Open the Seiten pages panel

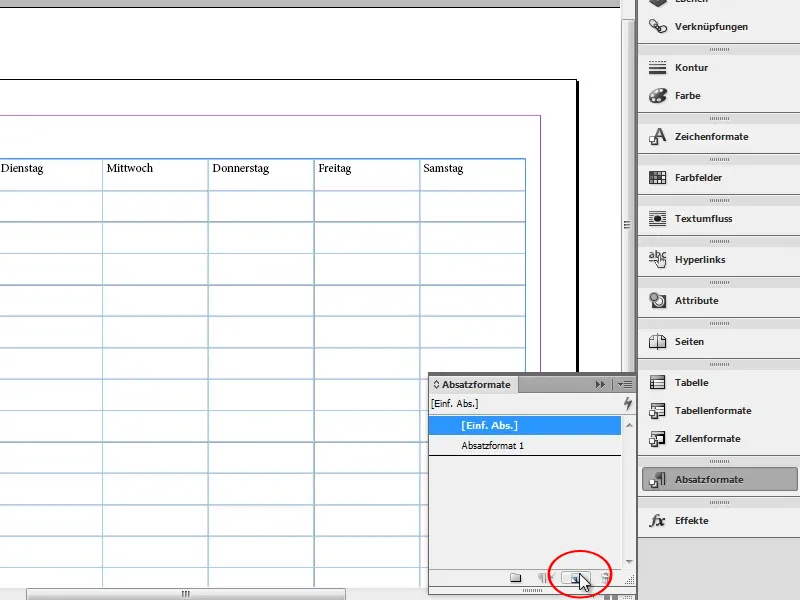click(x=718, y=341)
